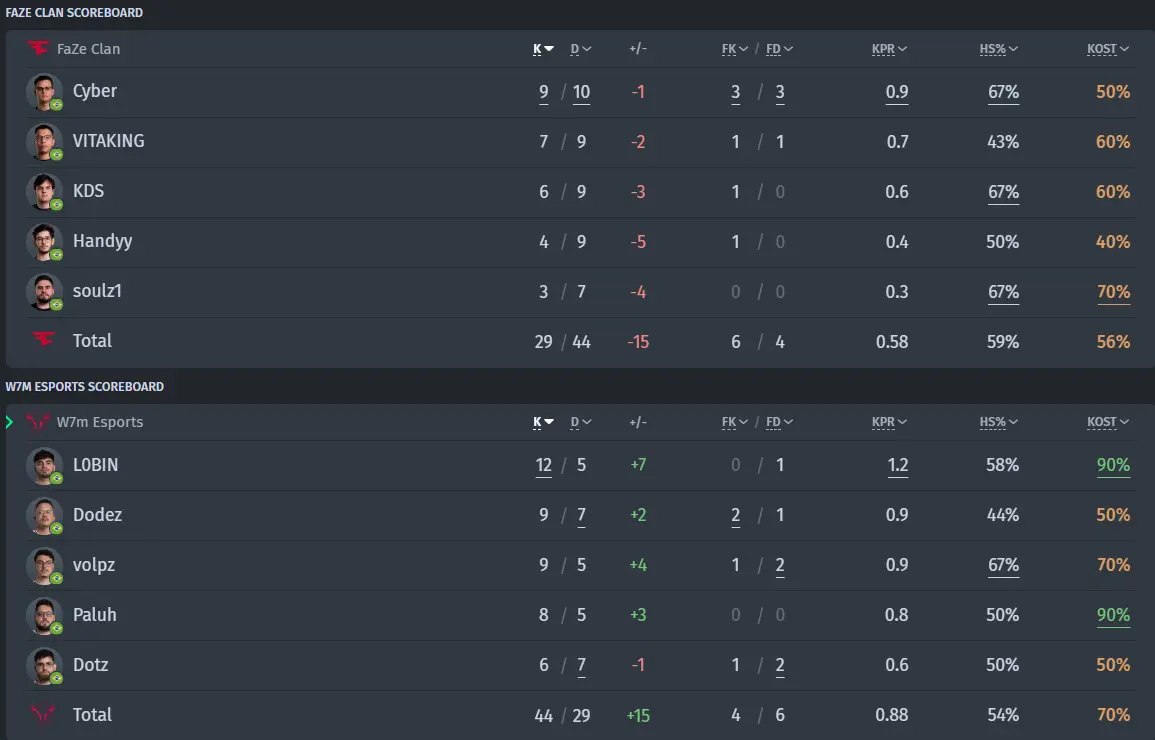Open VITAKING's player avatar
This screenshot has height=740, width=1155.
44,142
